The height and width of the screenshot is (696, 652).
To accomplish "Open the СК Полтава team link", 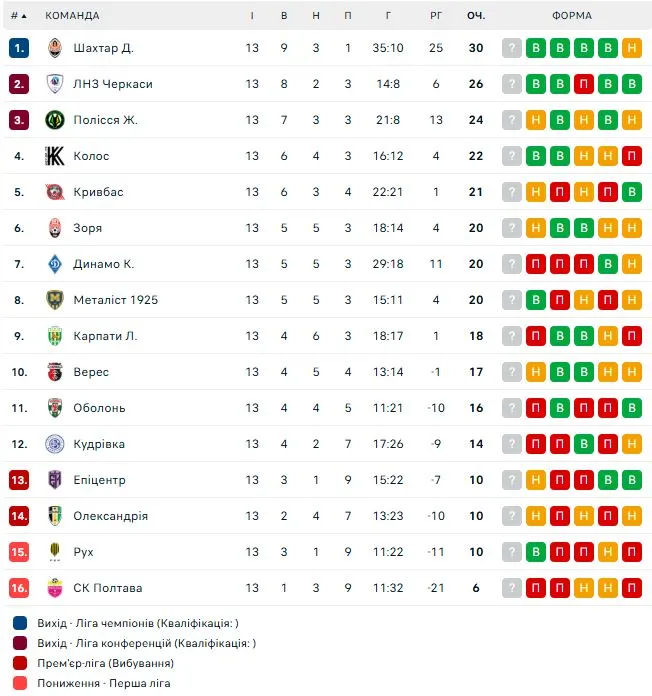I will (107, 588).
